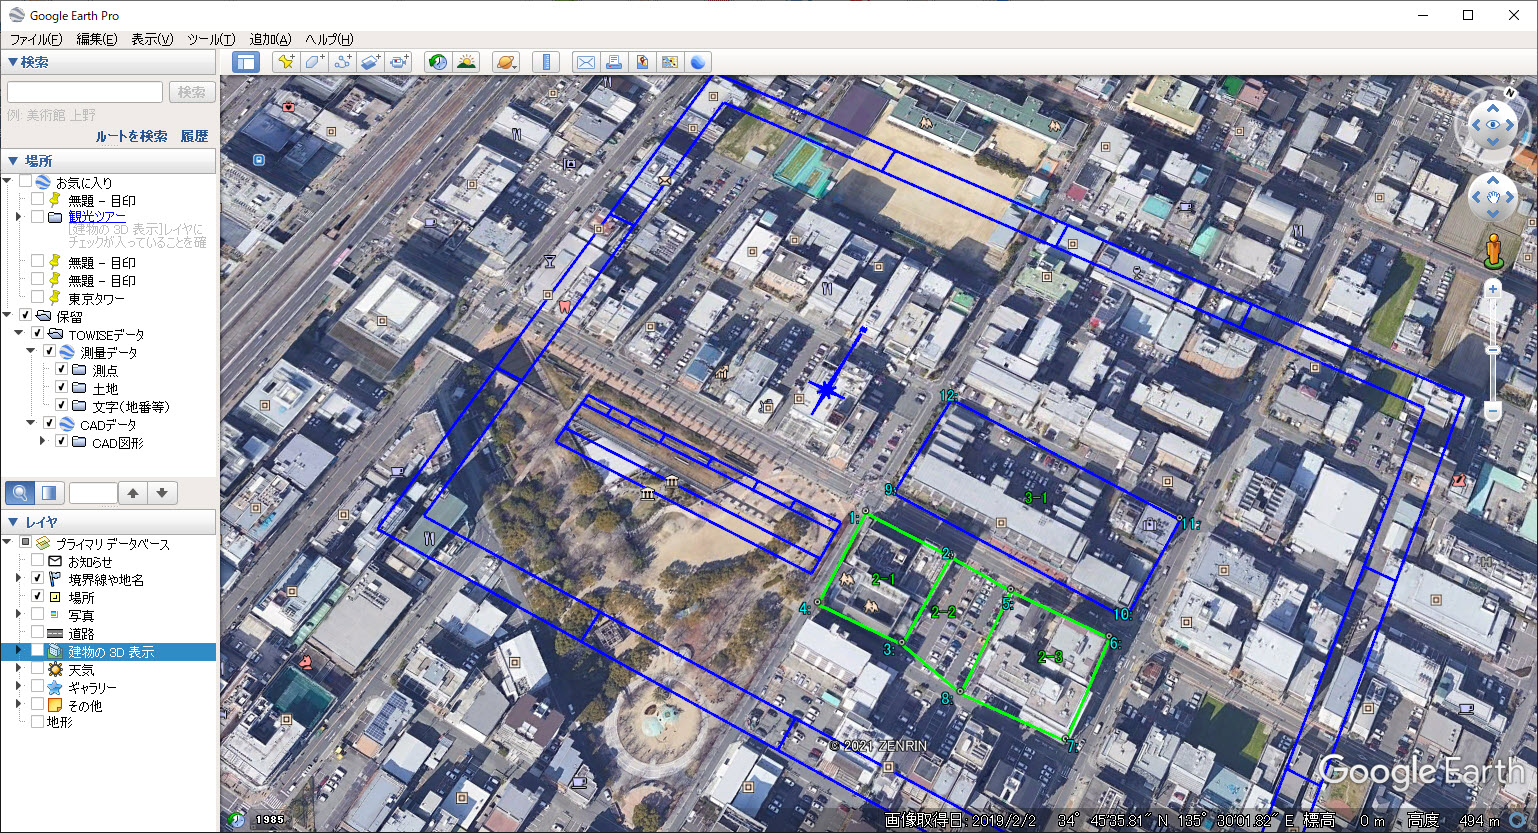Image resolution: width=1538 pixels, height=833 pixels.
Task: Expand the CAD図形 folder
Action: (42, 442)
